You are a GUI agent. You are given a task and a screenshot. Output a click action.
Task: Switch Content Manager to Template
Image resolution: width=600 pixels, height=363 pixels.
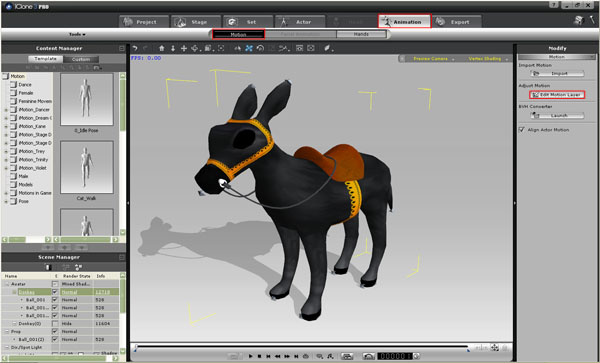tap(46, 59)
